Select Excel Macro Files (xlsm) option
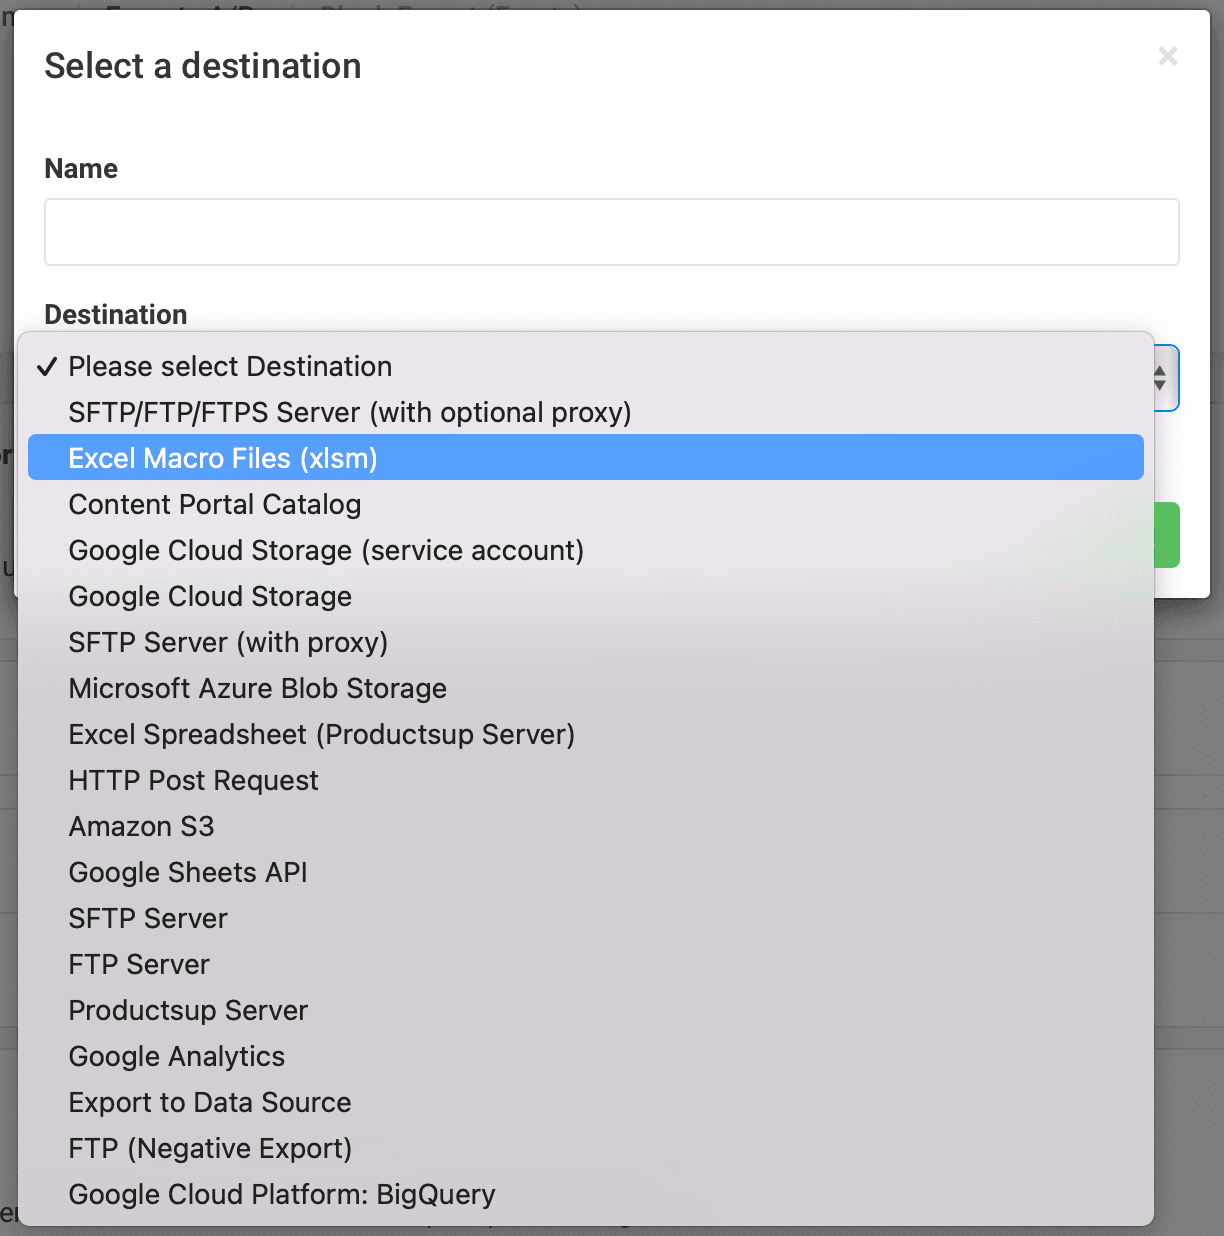 [223, 458]
